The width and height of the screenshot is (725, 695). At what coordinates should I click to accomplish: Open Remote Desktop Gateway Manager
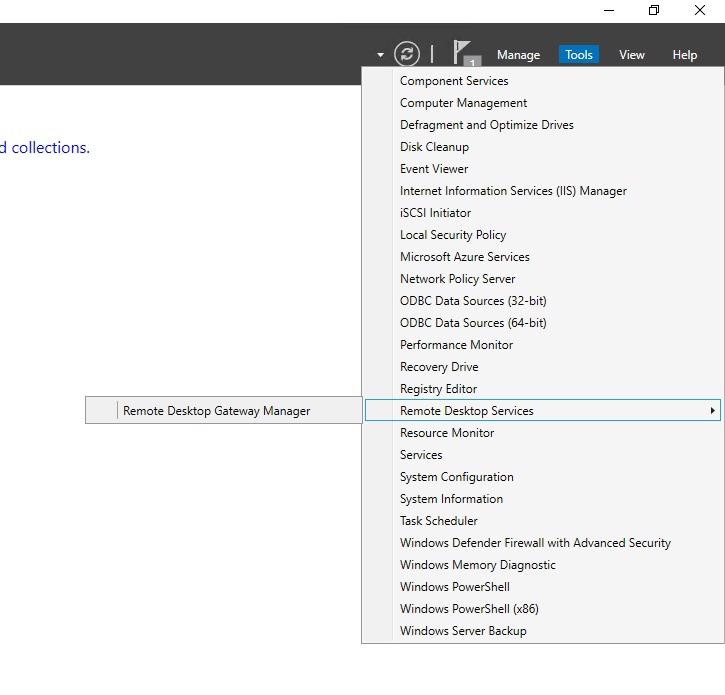224,411
